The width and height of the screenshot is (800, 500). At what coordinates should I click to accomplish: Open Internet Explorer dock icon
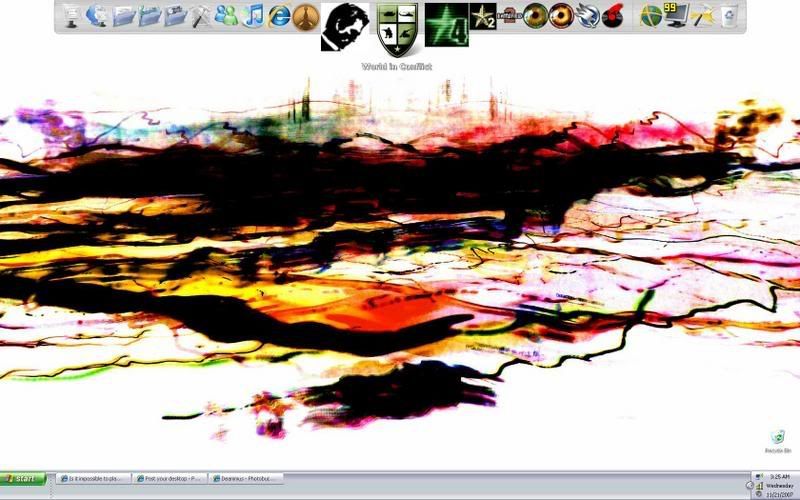(279, 16)
